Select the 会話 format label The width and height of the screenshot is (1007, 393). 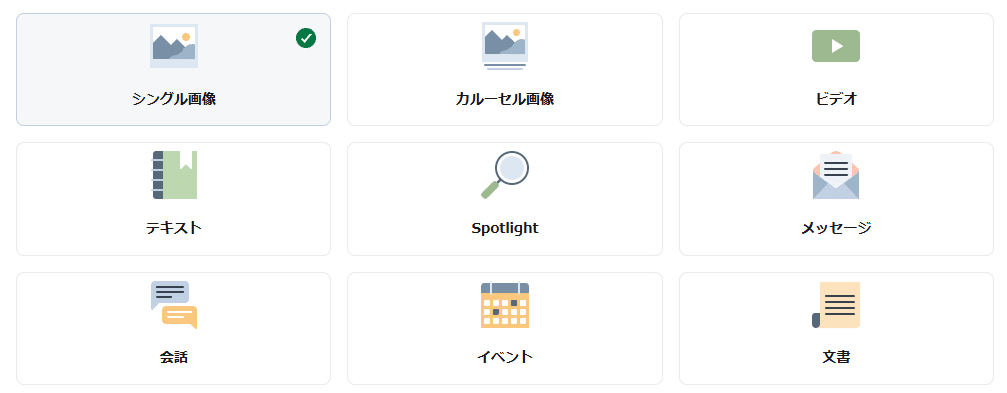click(173, 357)
